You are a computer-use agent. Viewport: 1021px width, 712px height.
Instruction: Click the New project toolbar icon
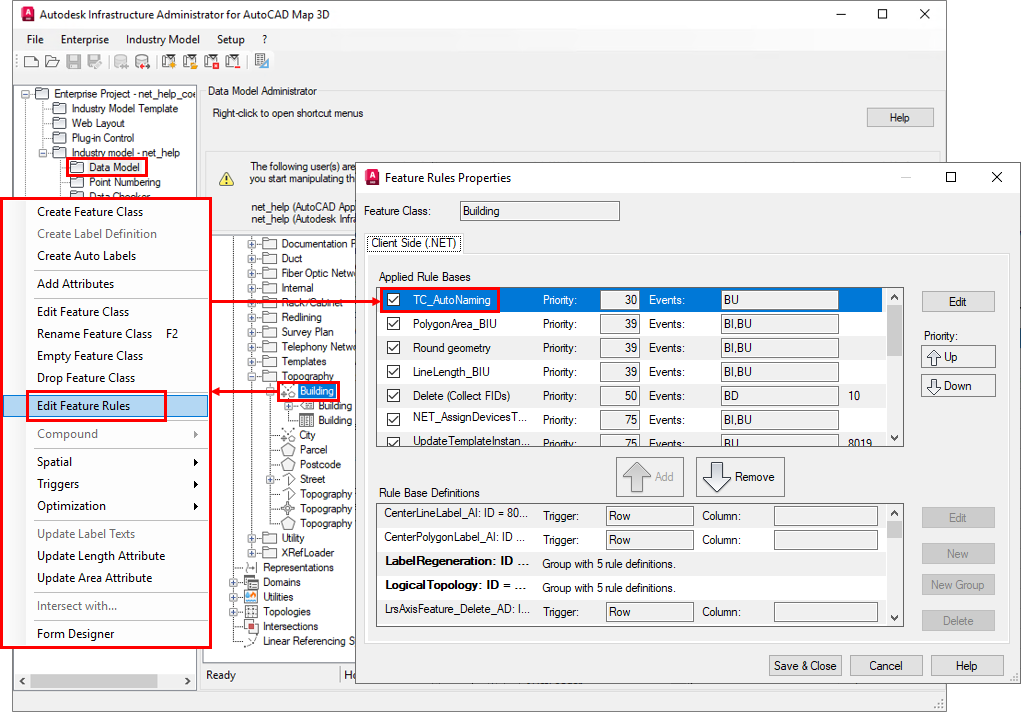point(31,62)
